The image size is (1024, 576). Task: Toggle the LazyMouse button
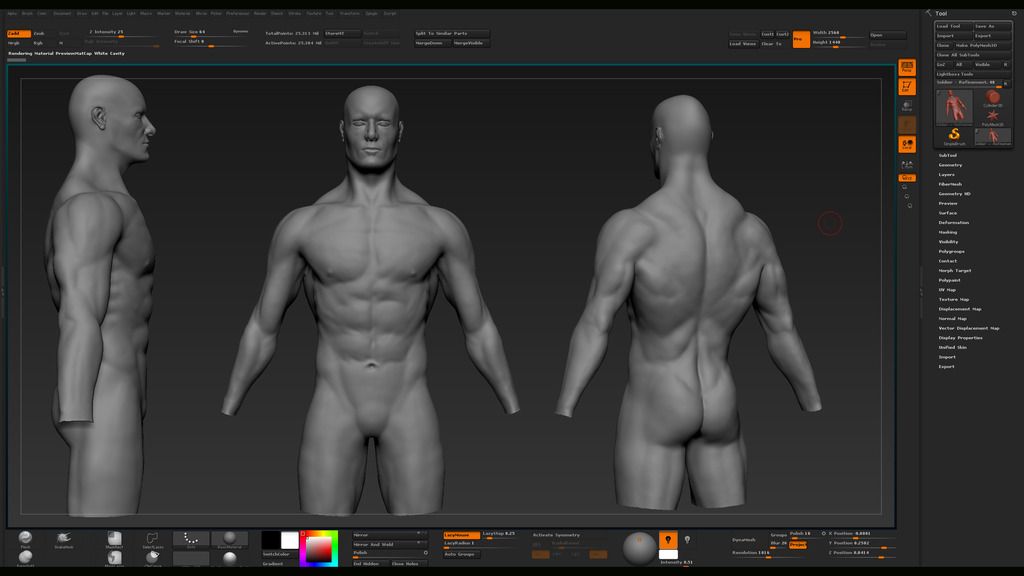[461, 534]
